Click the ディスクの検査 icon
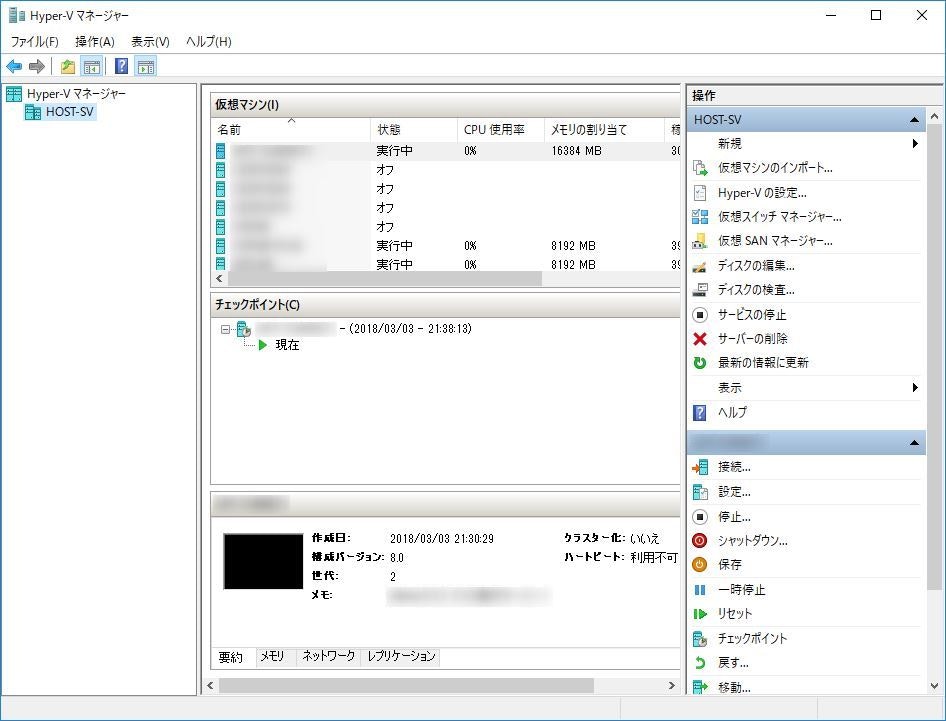 (700, 290)
